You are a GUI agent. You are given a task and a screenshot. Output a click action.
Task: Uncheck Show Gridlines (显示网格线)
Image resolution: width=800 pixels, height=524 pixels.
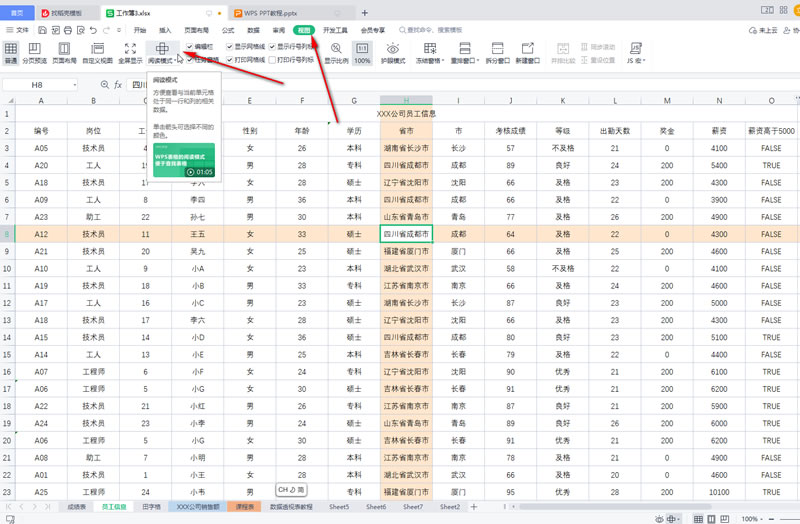click(x=231, y=46)
